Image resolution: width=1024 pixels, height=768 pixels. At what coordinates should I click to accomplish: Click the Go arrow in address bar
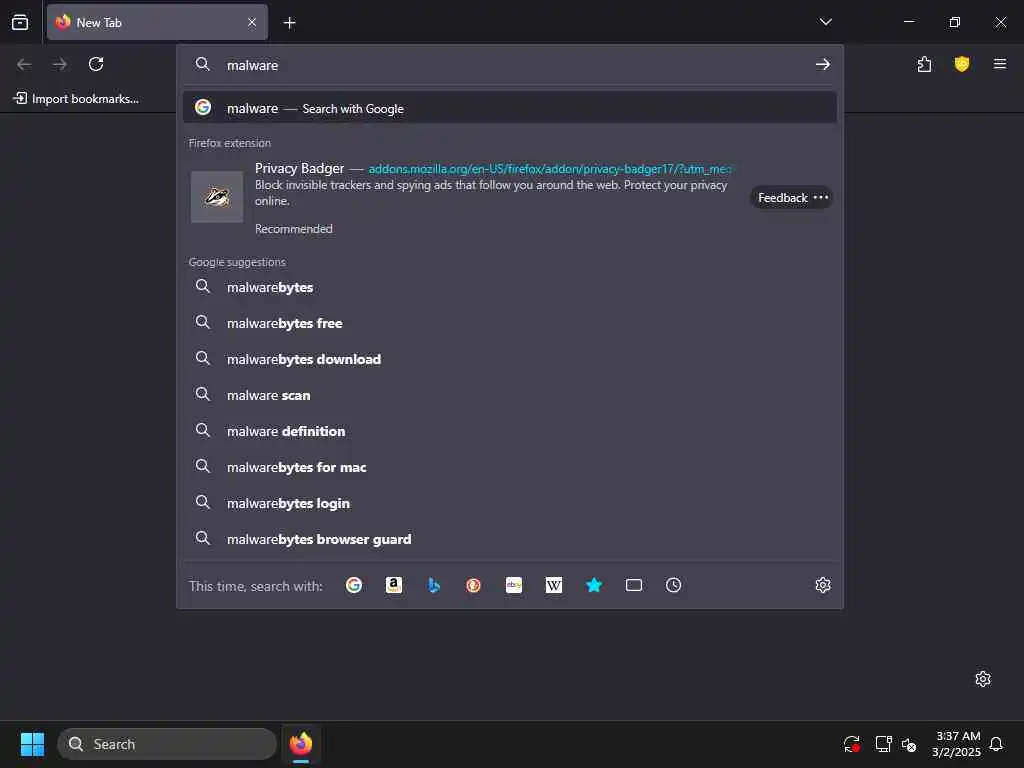823,64
